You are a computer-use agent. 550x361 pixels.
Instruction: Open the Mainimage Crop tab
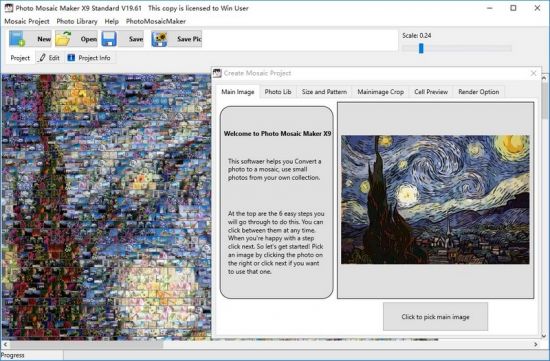pos(381,92)
